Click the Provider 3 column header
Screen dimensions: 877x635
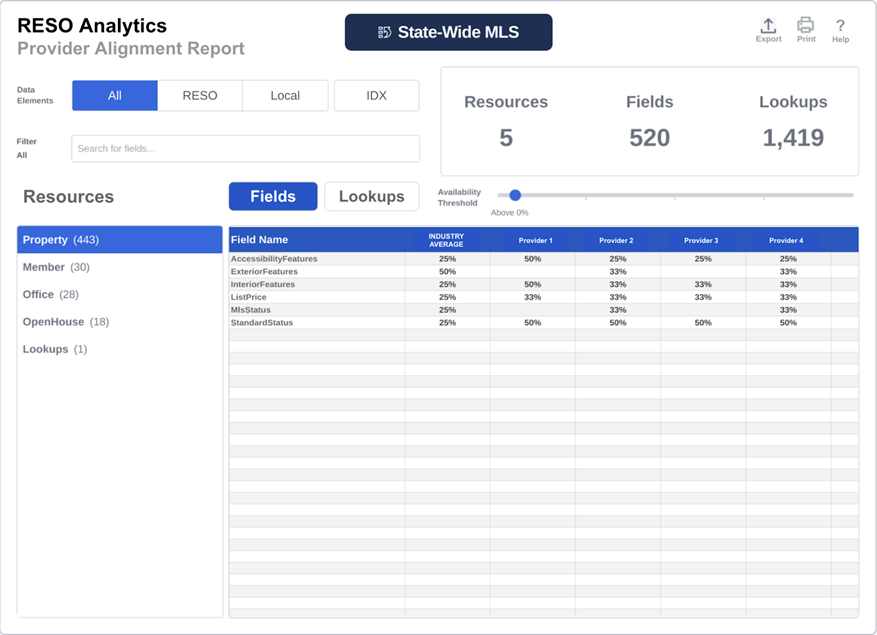point(701,241)
